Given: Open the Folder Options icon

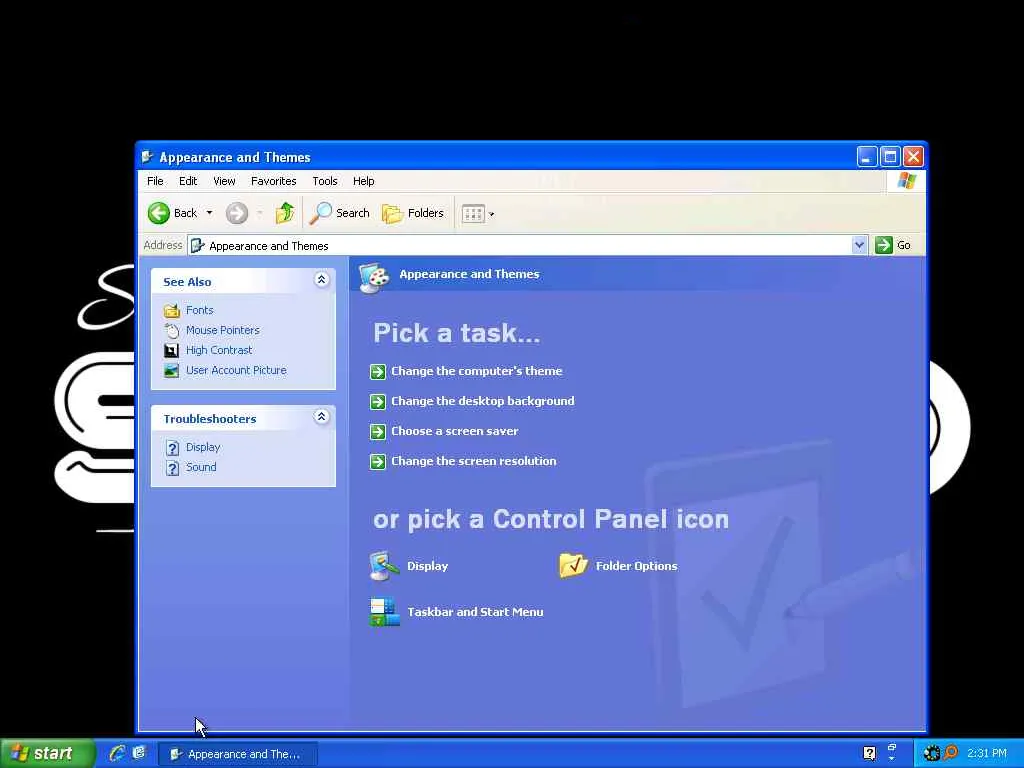Looking at the screenshot, I should point(573,566).
